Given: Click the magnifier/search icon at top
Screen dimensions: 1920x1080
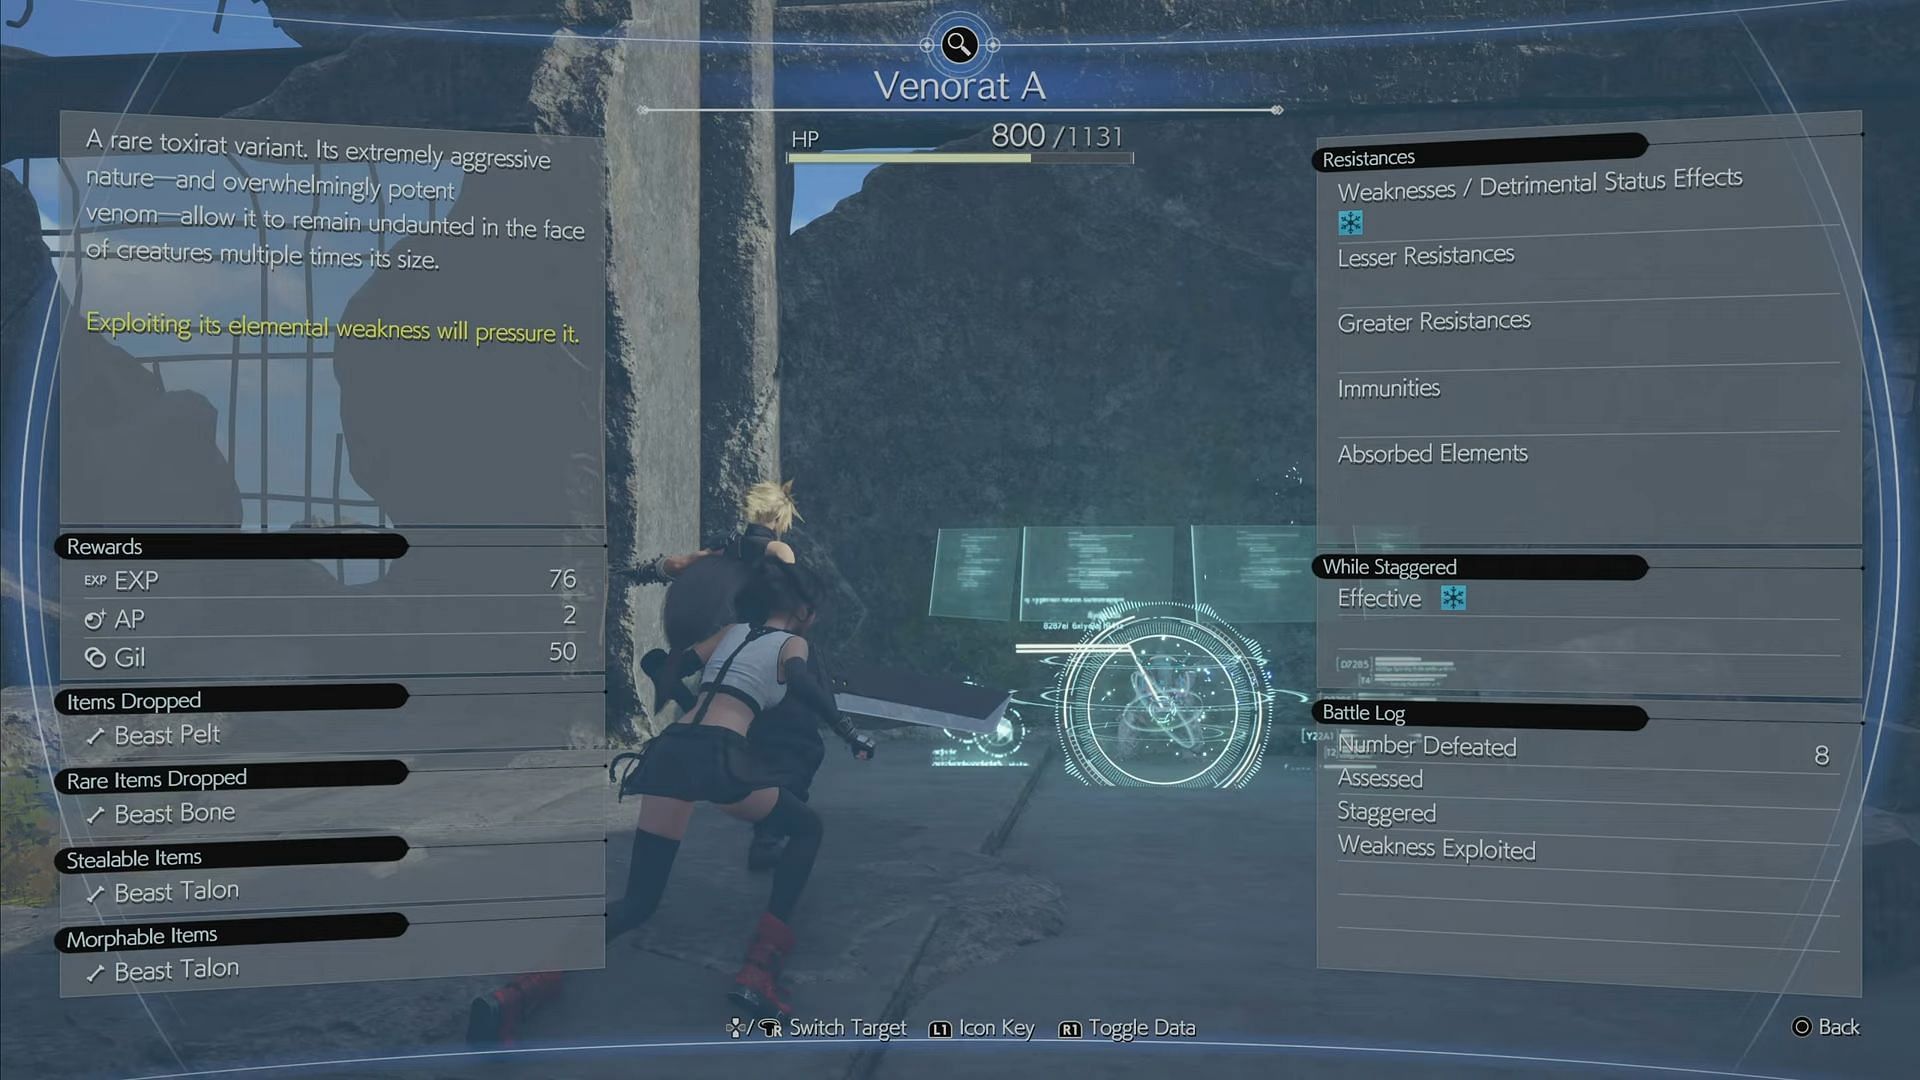Looking at the screenshot, I should click(959, 45).
